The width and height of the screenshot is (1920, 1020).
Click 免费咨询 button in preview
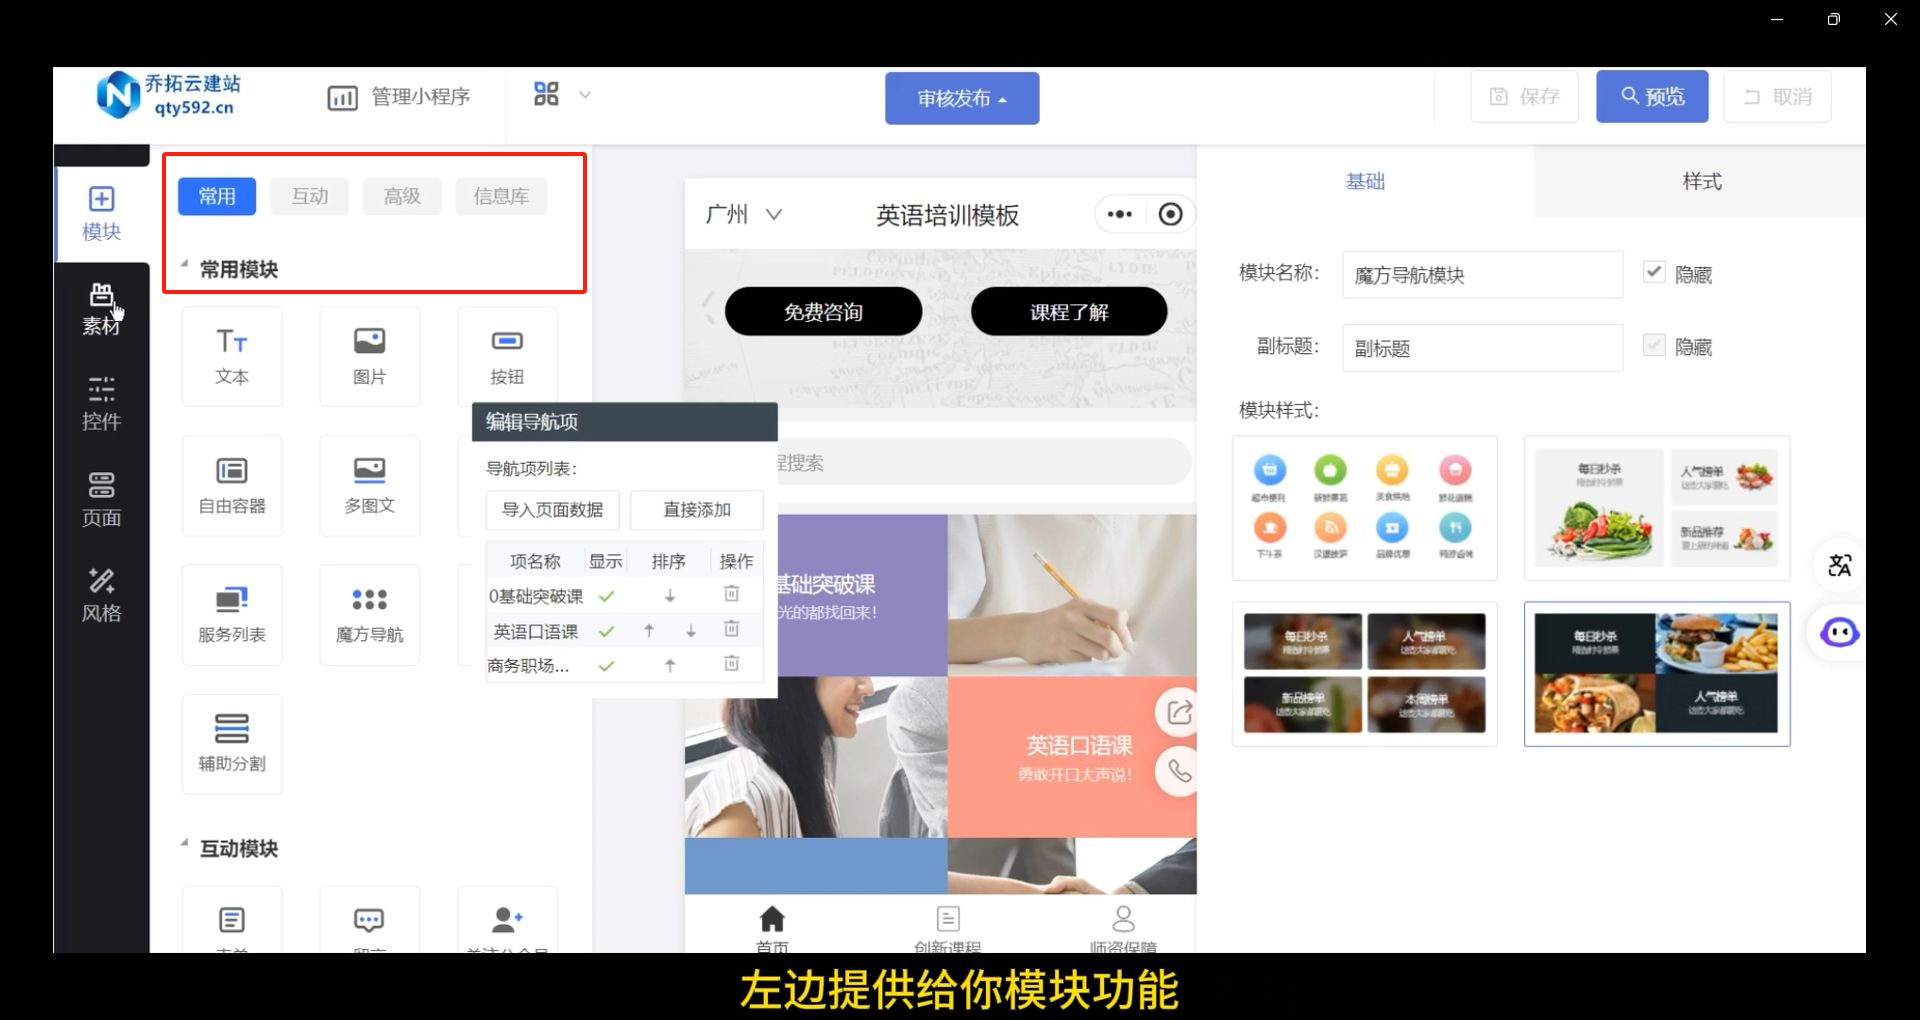(x=823, y=312)
